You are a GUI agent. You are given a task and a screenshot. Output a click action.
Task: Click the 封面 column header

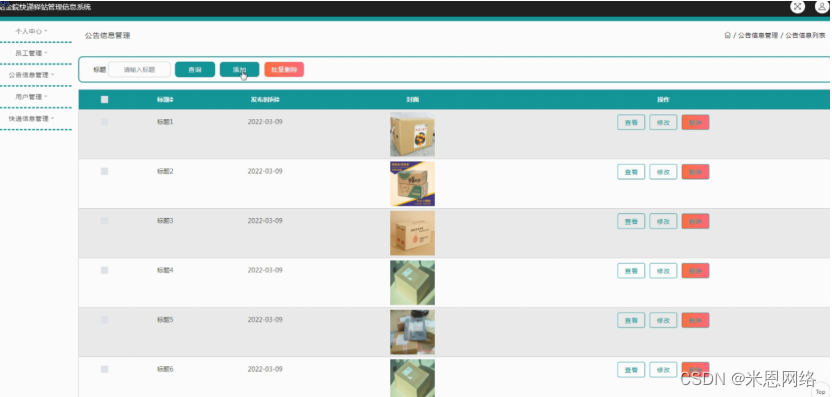[x=412, y=100]
